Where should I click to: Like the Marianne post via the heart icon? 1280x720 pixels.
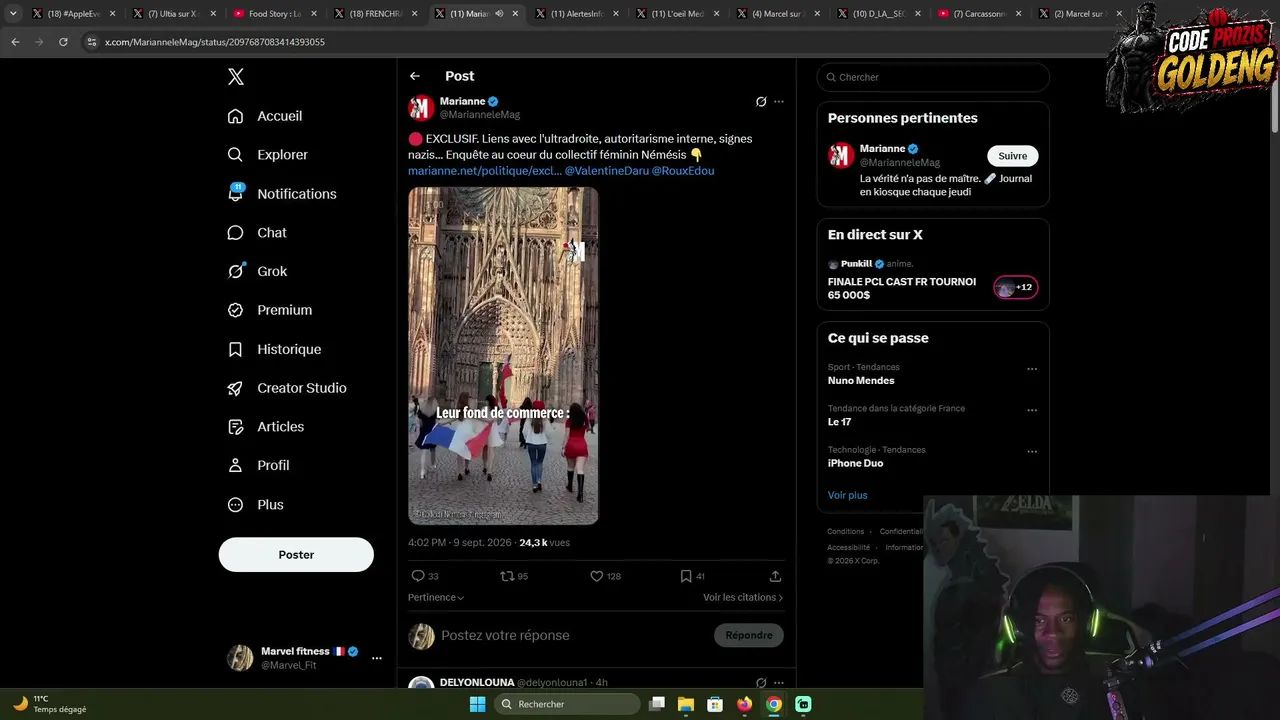pos(597,576)
